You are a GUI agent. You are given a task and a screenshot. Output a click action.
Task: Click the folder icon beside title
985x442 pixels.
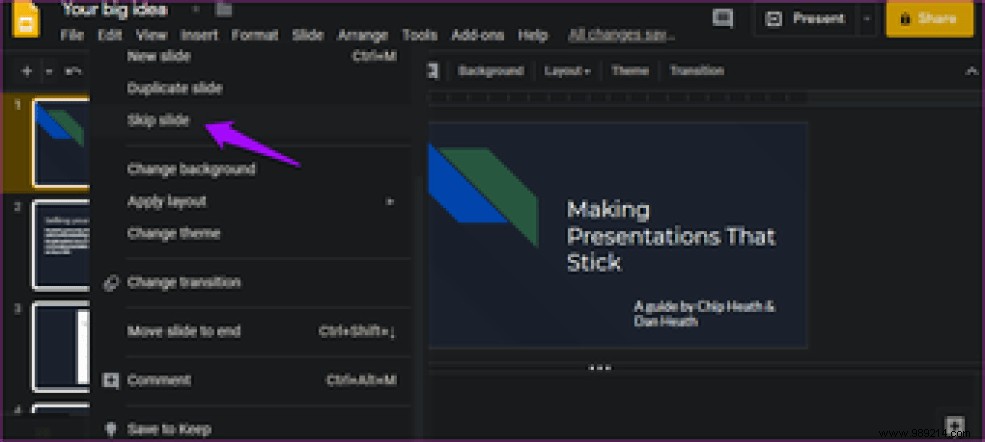(223, 10)
